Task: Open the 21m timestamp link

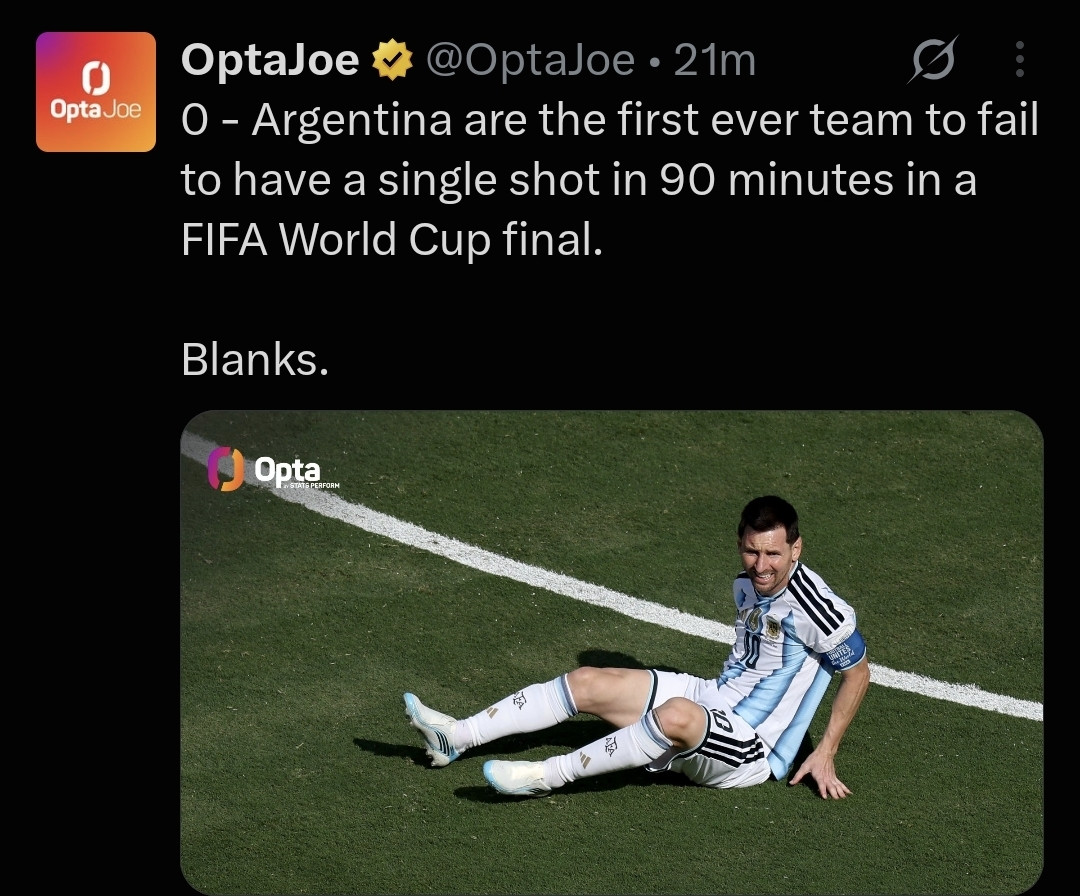Action: coord(714,60)
